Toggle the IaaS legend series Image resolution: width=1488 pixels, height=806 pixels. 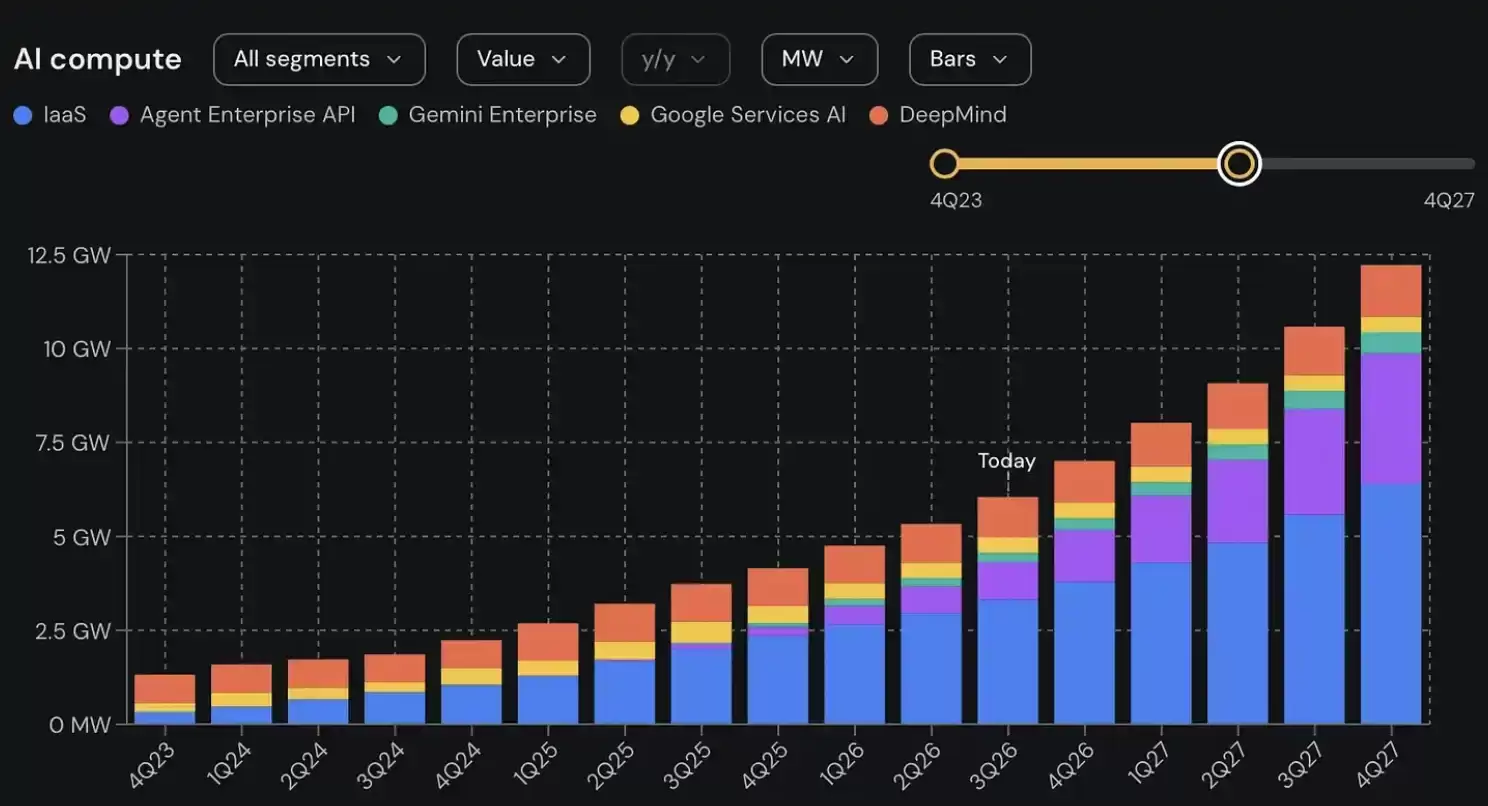pos(50,115)
